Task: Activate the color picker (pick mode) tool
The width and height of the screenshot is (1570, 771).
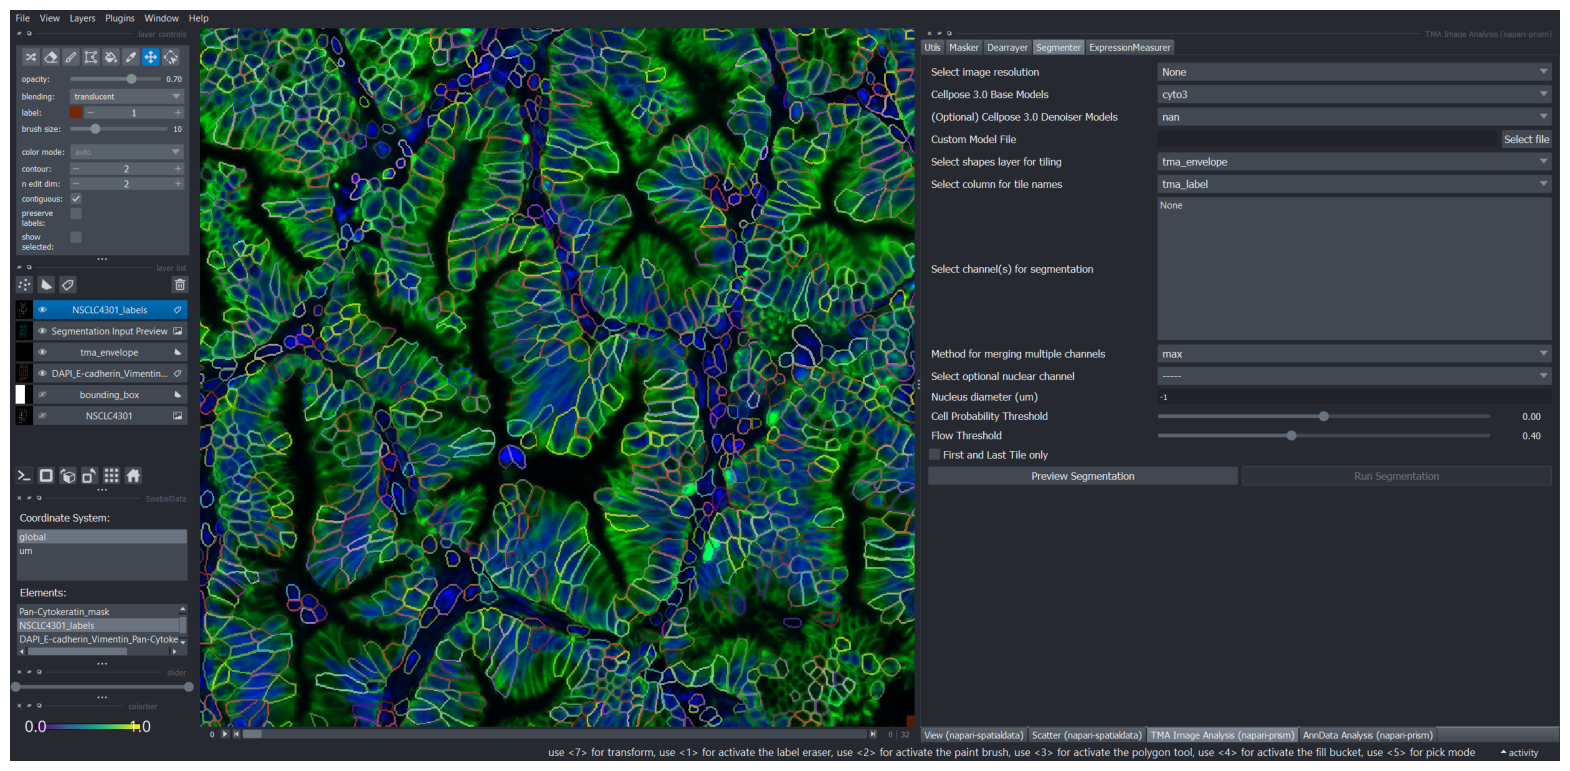Action: point(131,57)
